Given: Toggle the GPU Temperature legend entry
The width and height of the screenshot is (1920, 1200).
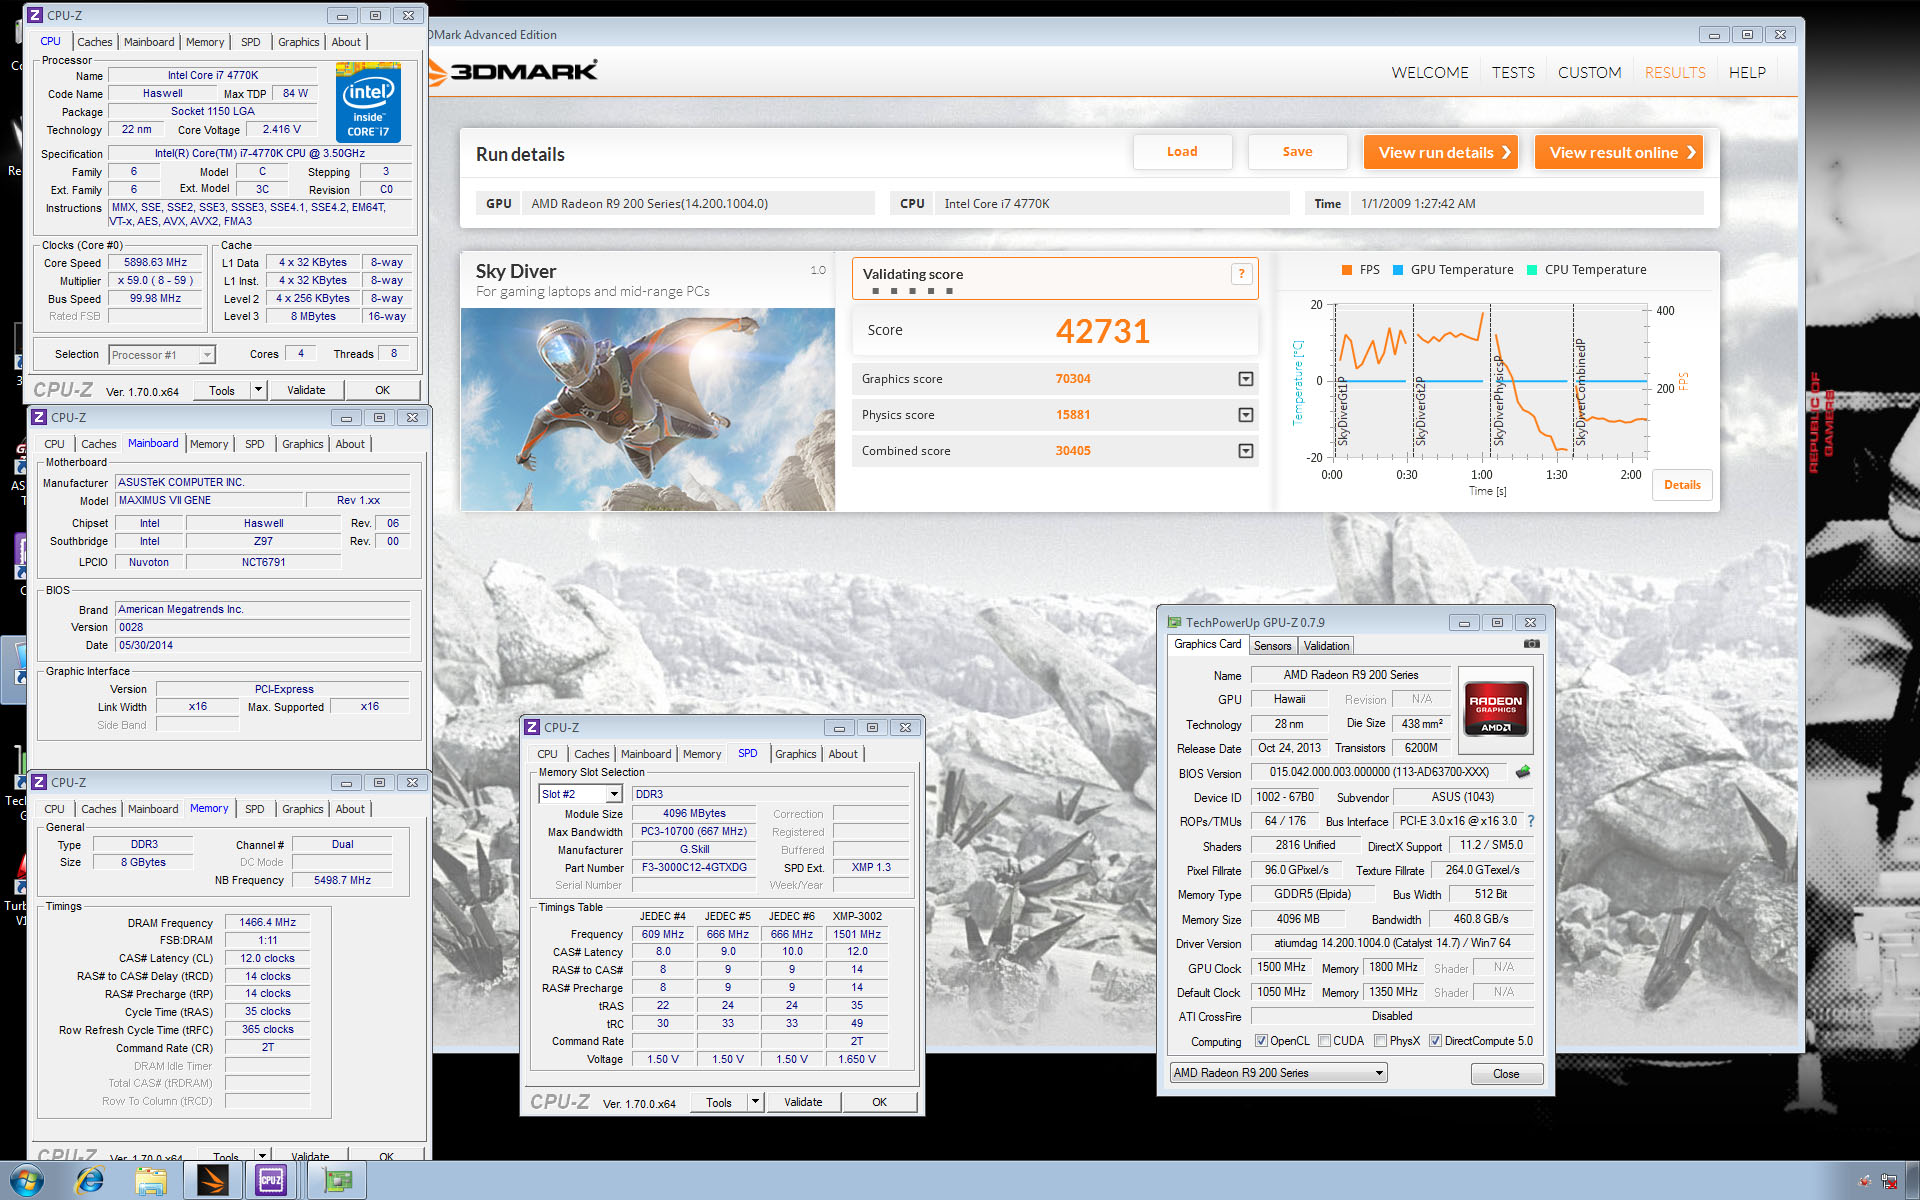Looking at the screenshot, I should coord(1453,270).
